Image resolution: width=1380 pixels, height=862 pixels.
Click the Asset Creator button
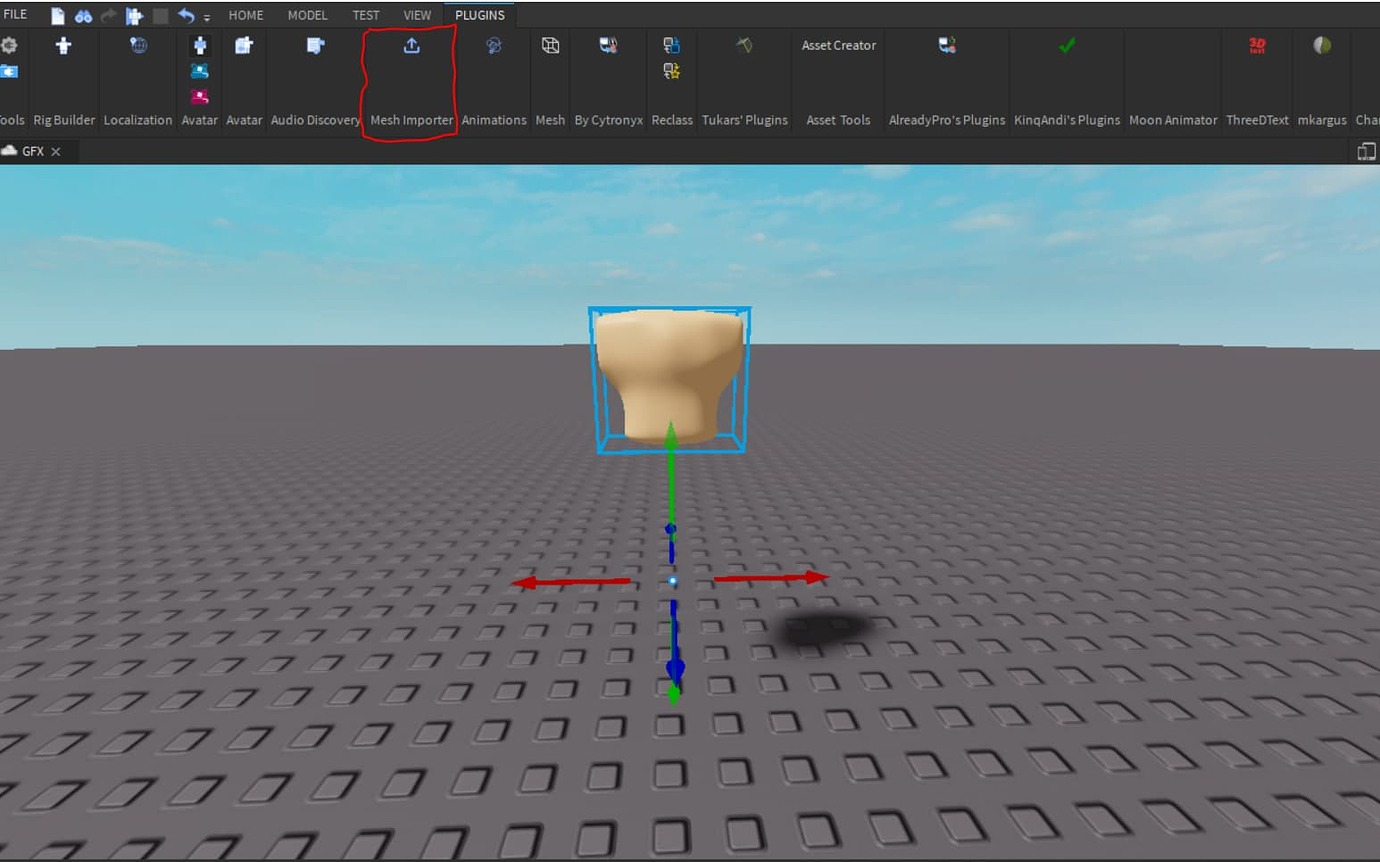839,45
